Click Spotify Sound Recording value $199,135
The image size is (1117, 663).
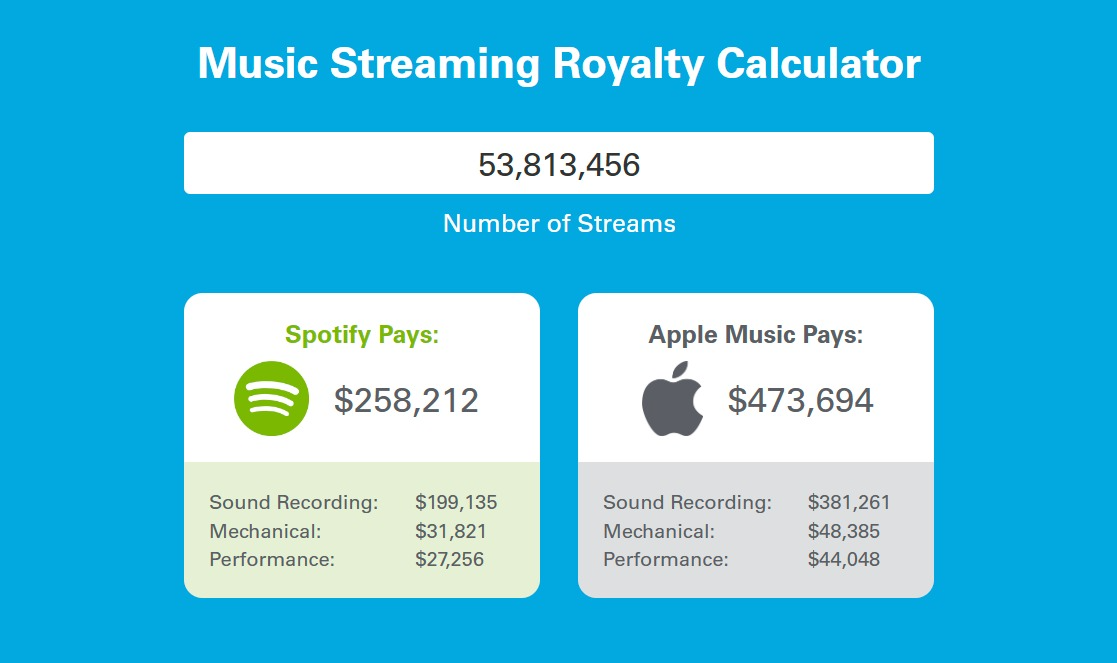(456, 502)
